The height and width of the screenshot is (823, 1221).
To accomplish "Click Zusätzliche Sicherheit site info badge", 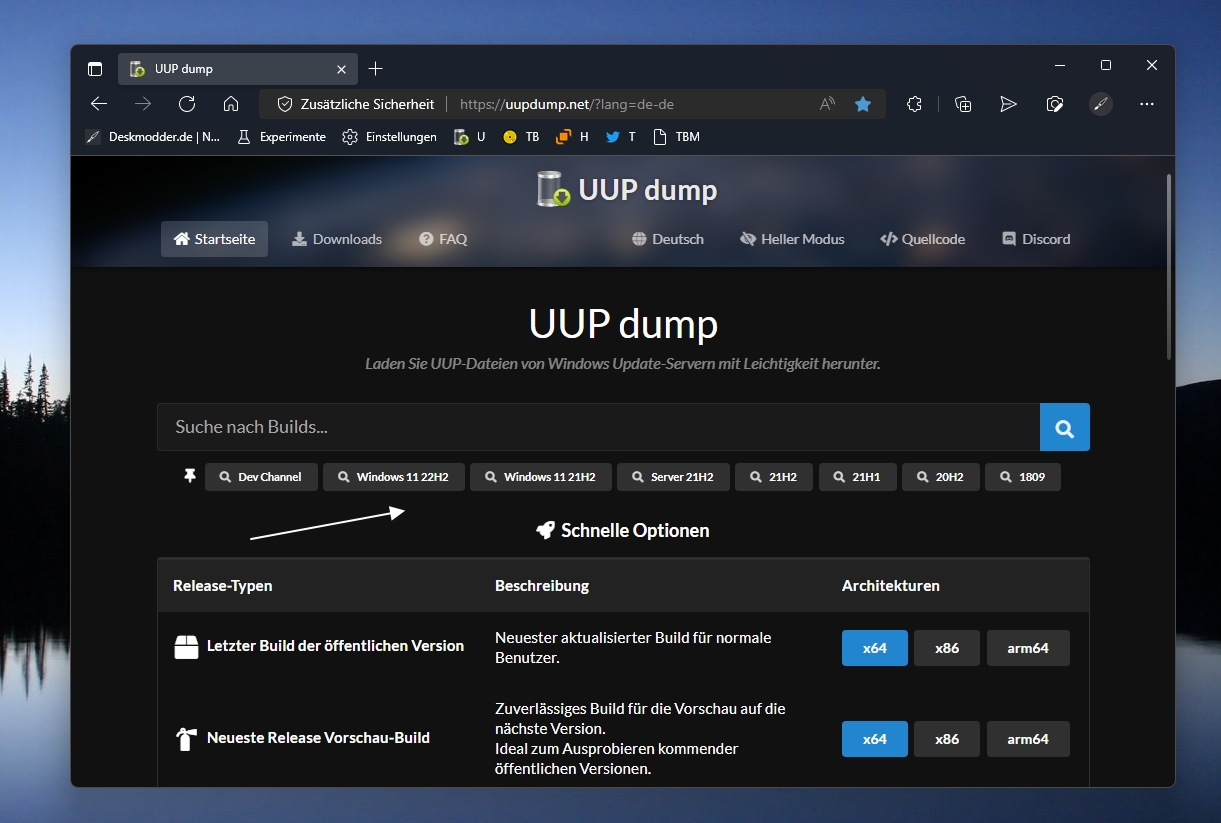I will pos(356,104).
